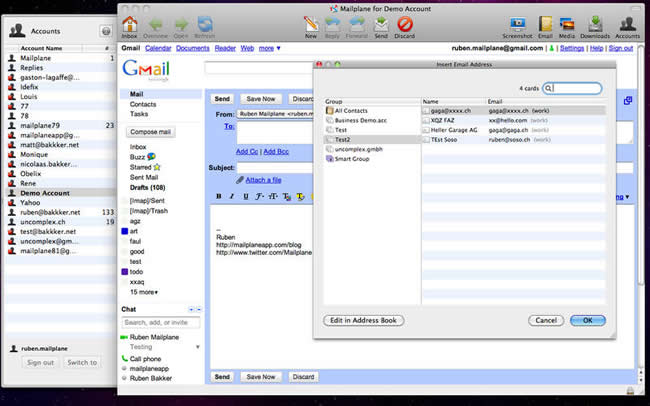Viewport: 650px width, 406px height.
Task: Open the Reader link
Action: (225, 48)
